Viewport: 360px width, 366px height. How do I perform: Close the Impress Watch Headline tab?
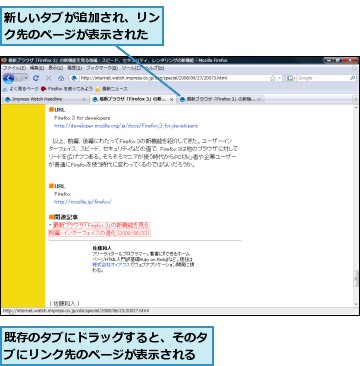point(84,100)
